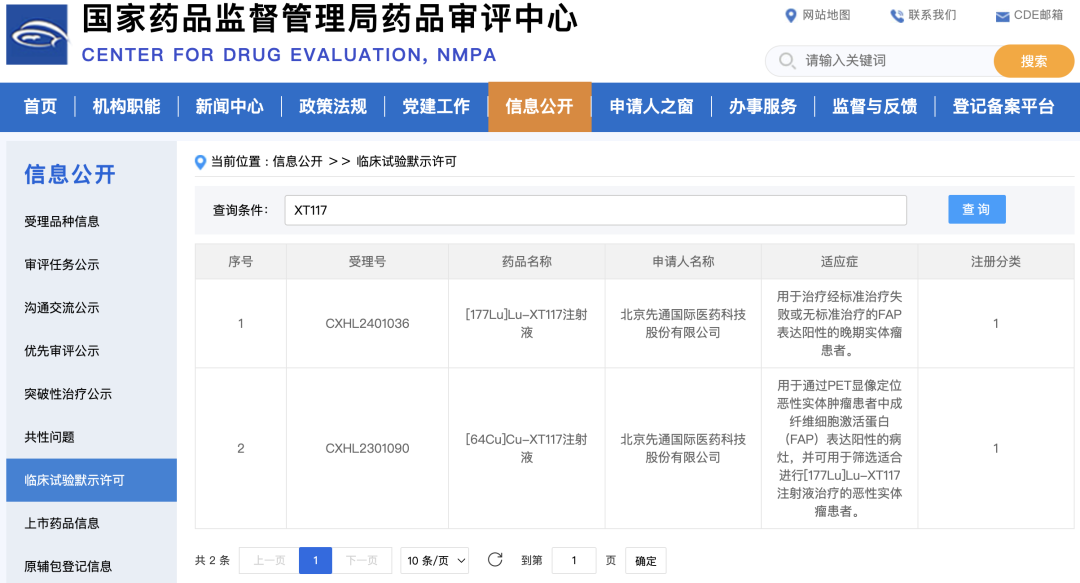Screen dimensions: 1080x583
Task: Click the page number jump input box
Action: [x=574, y=561]
